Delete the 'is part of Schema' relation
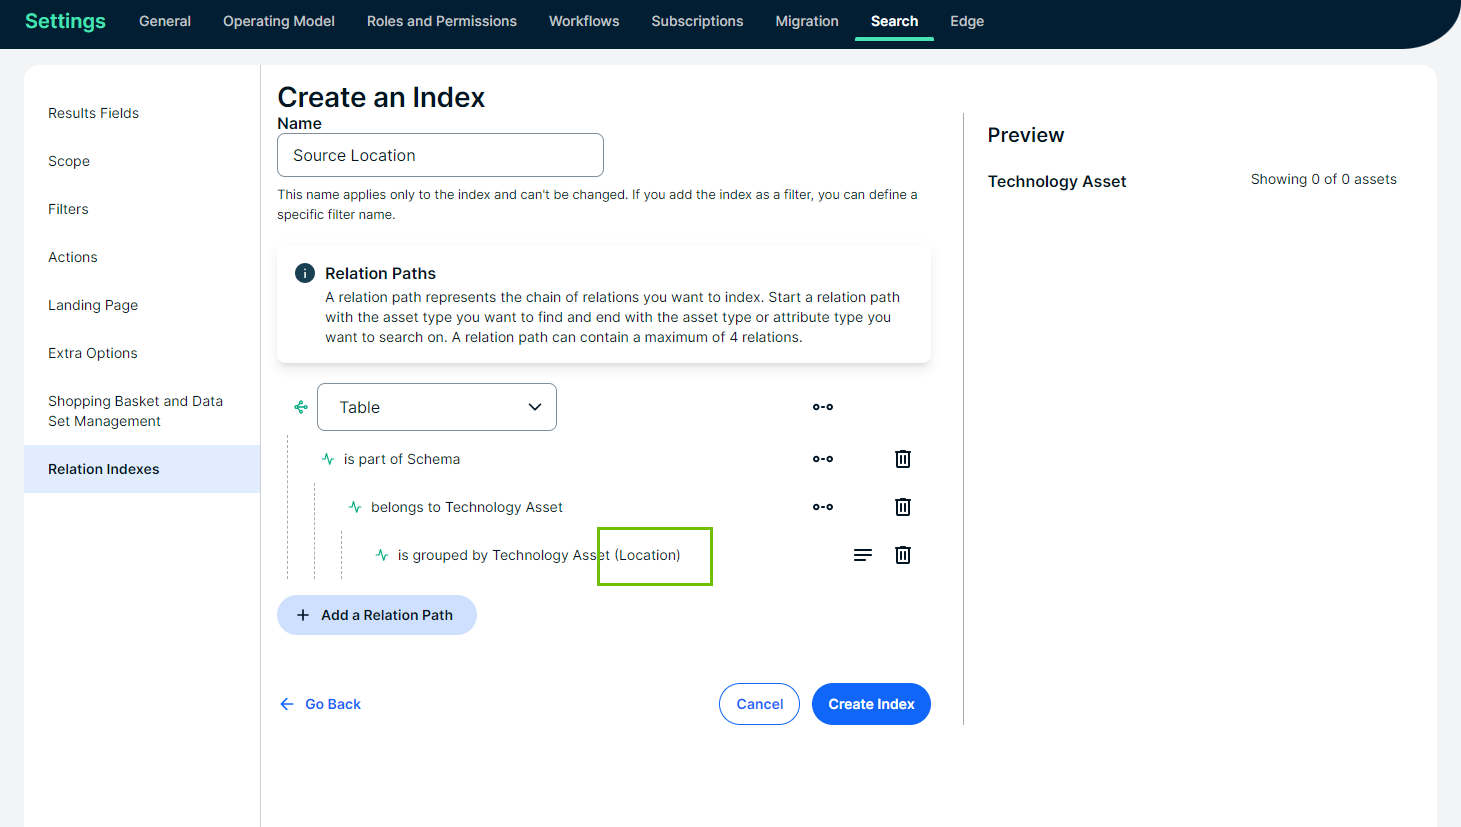Viewport: 1461px width, 827px height. tap(902, 459)
